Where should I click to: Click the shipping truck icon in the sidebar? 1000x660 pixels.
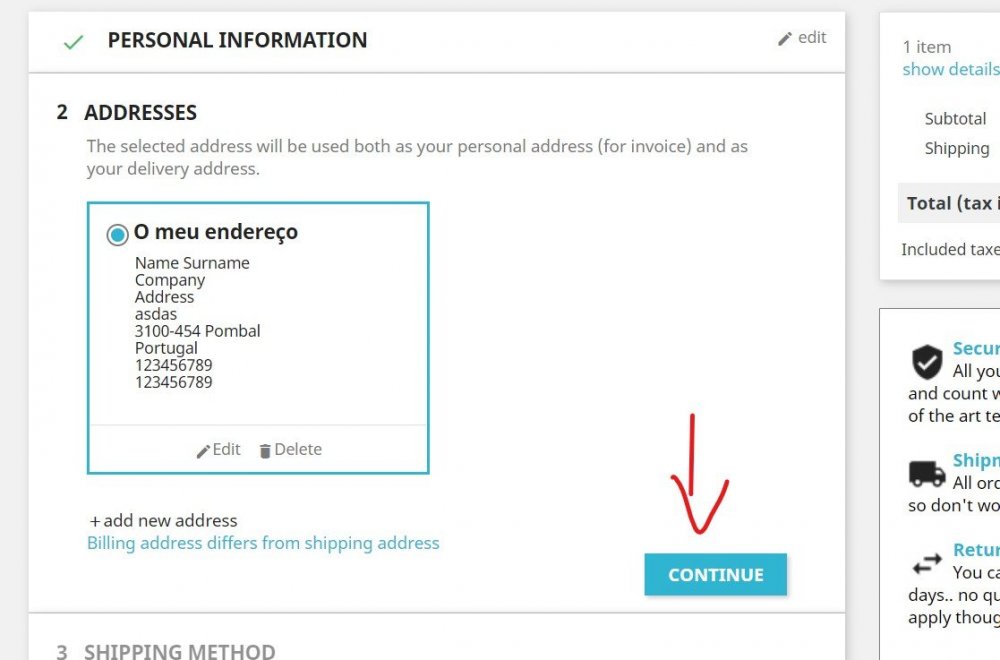tap(927, 473)
